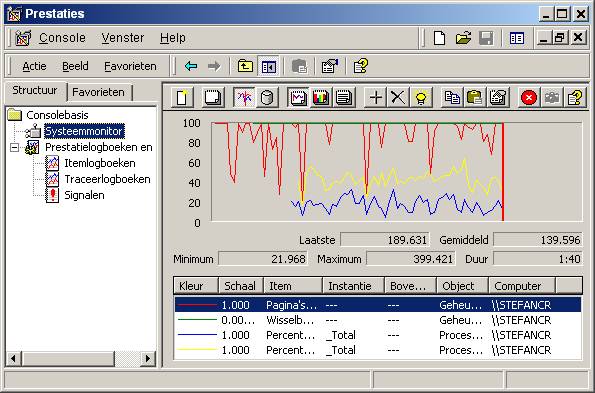This screenshot has height=393, width=595.
Task: Click the Minimum value 21.968
Action: point(263,259)
